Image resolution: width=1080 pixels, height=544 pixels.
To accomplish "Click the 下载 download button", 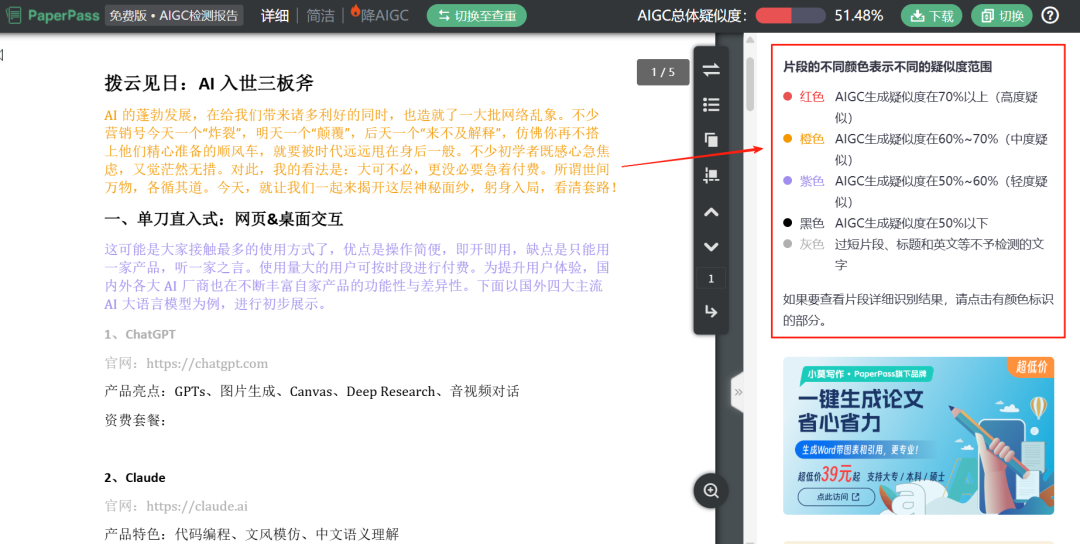I will [930, 15].
